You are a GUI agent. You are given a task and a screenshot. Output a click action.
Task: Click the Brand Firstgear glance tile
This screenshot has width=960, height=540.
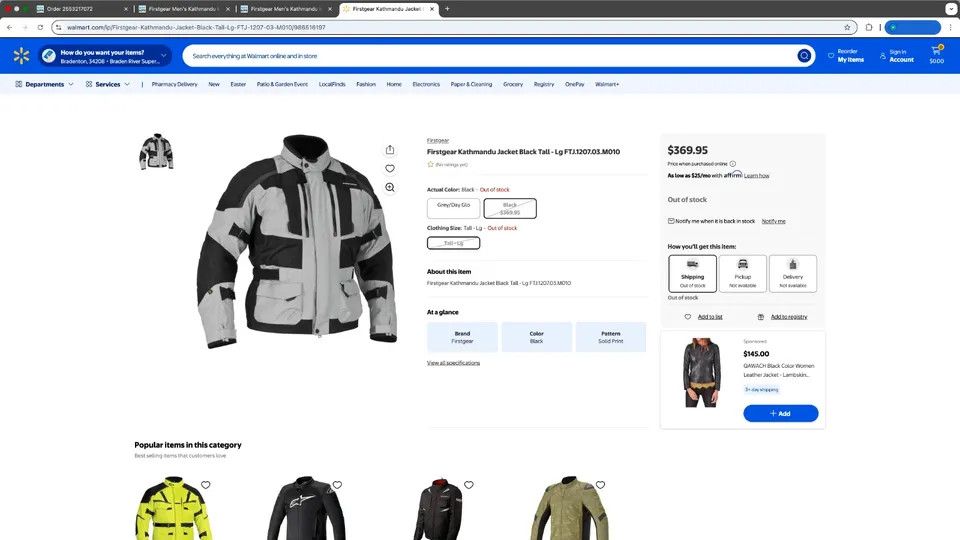(462, 337)
